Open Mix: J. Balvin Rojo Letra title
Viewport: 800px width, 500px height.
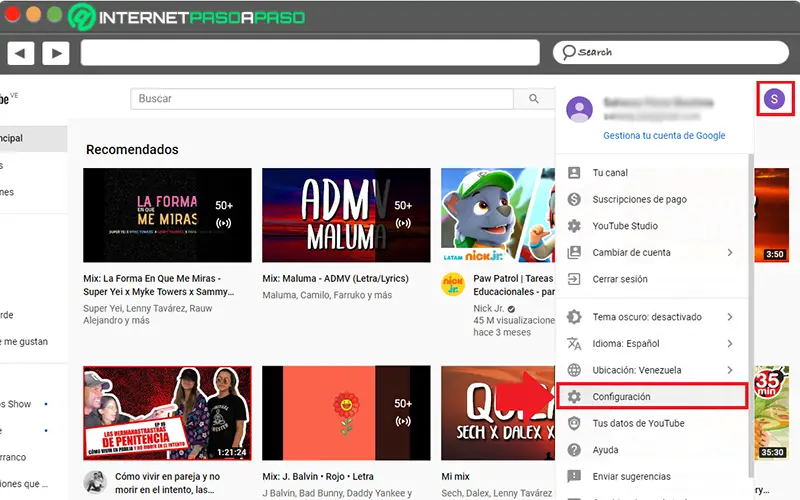pos(318,477)
